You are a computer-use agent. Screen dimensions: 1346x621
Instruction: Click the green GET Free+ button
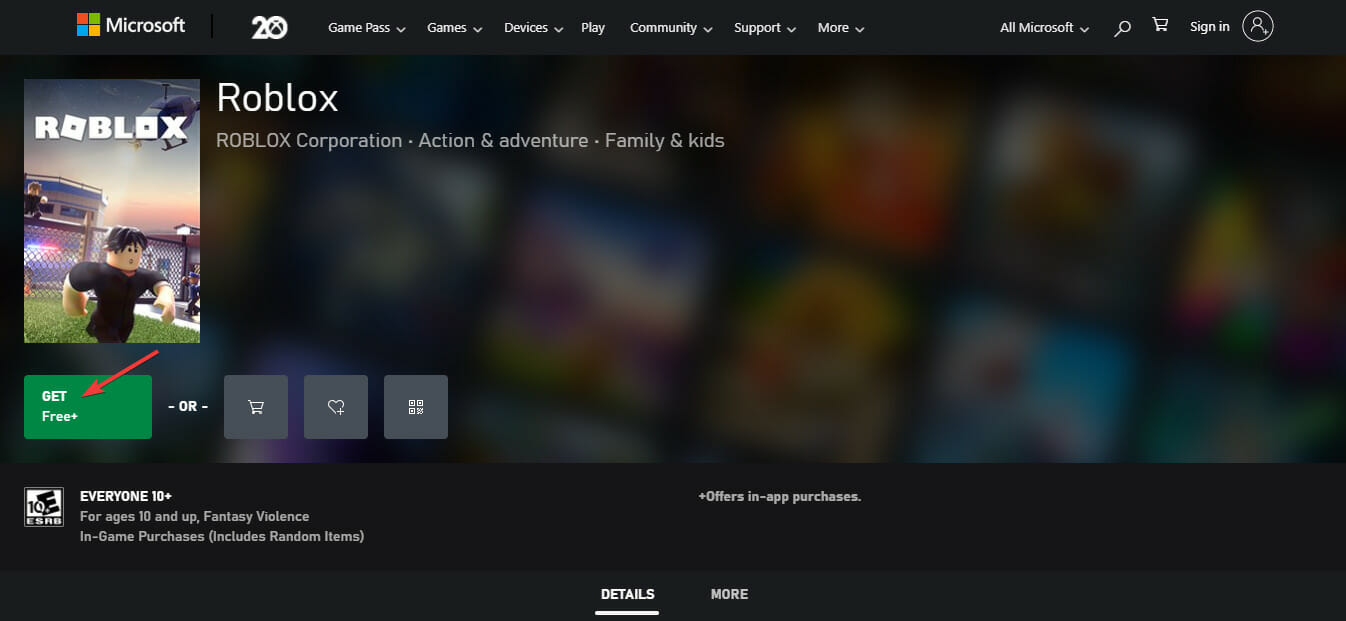(88, 406)
